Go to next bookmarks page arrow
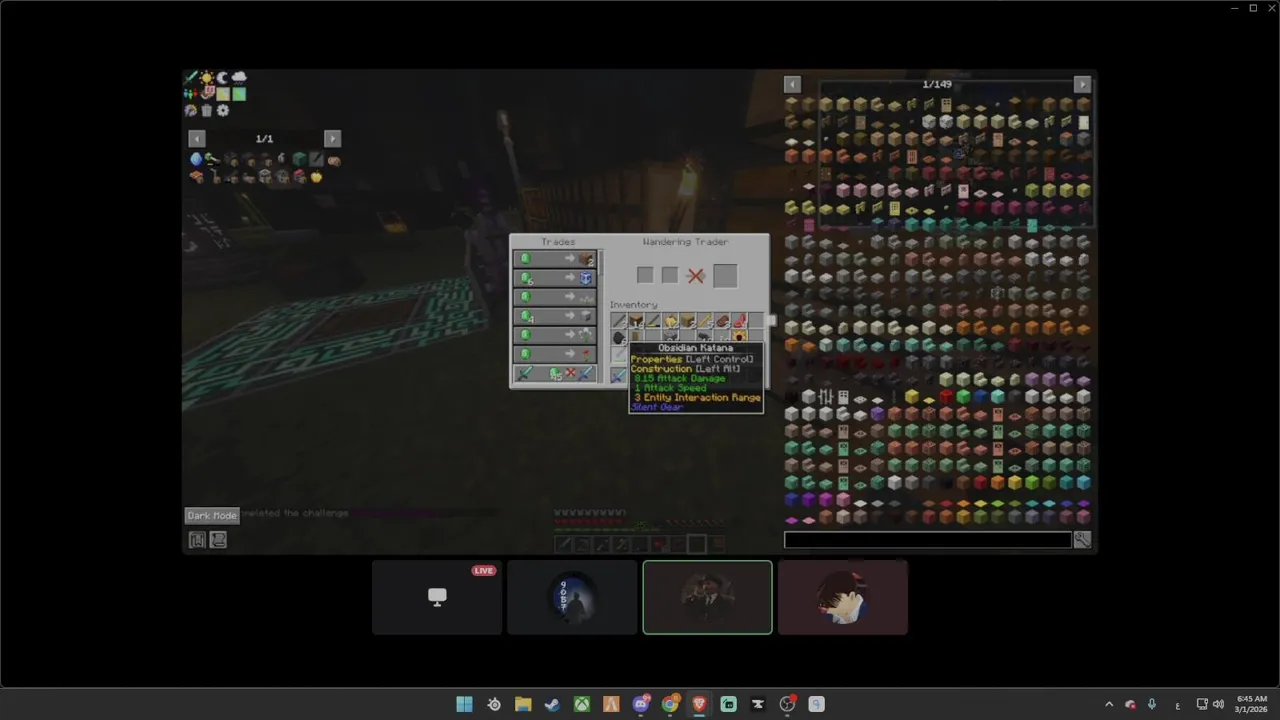 tap(332, 139)
